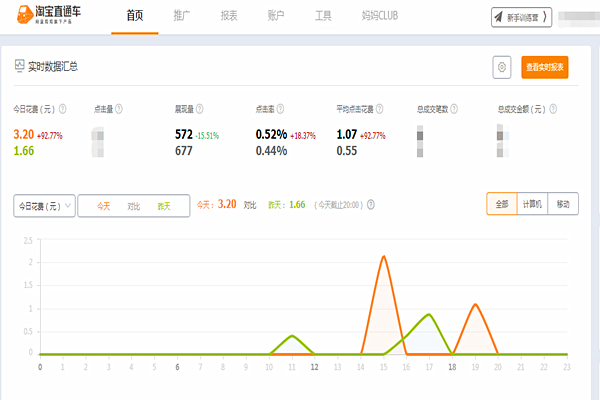Click average click cost 1.07
This screenshot has height=400, width=600.
347,134
